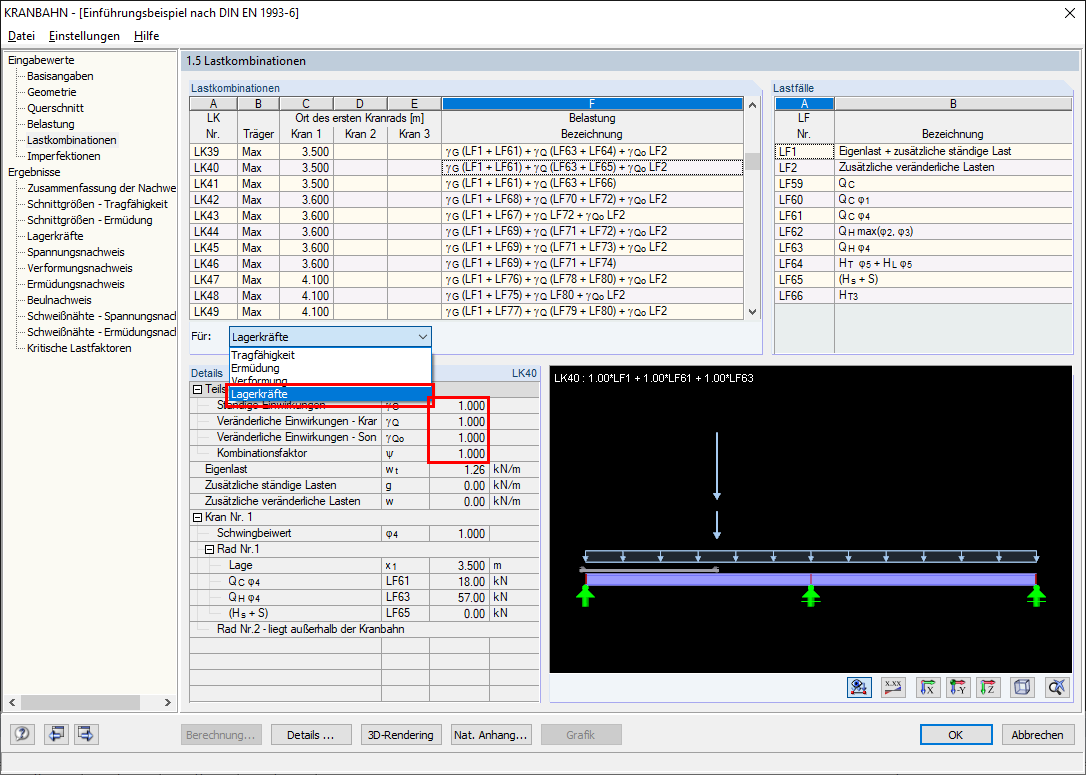Collapse the Kran Nr. 1 section
The height and width of the screenshot is (775, 1086).
pos(197,517)
